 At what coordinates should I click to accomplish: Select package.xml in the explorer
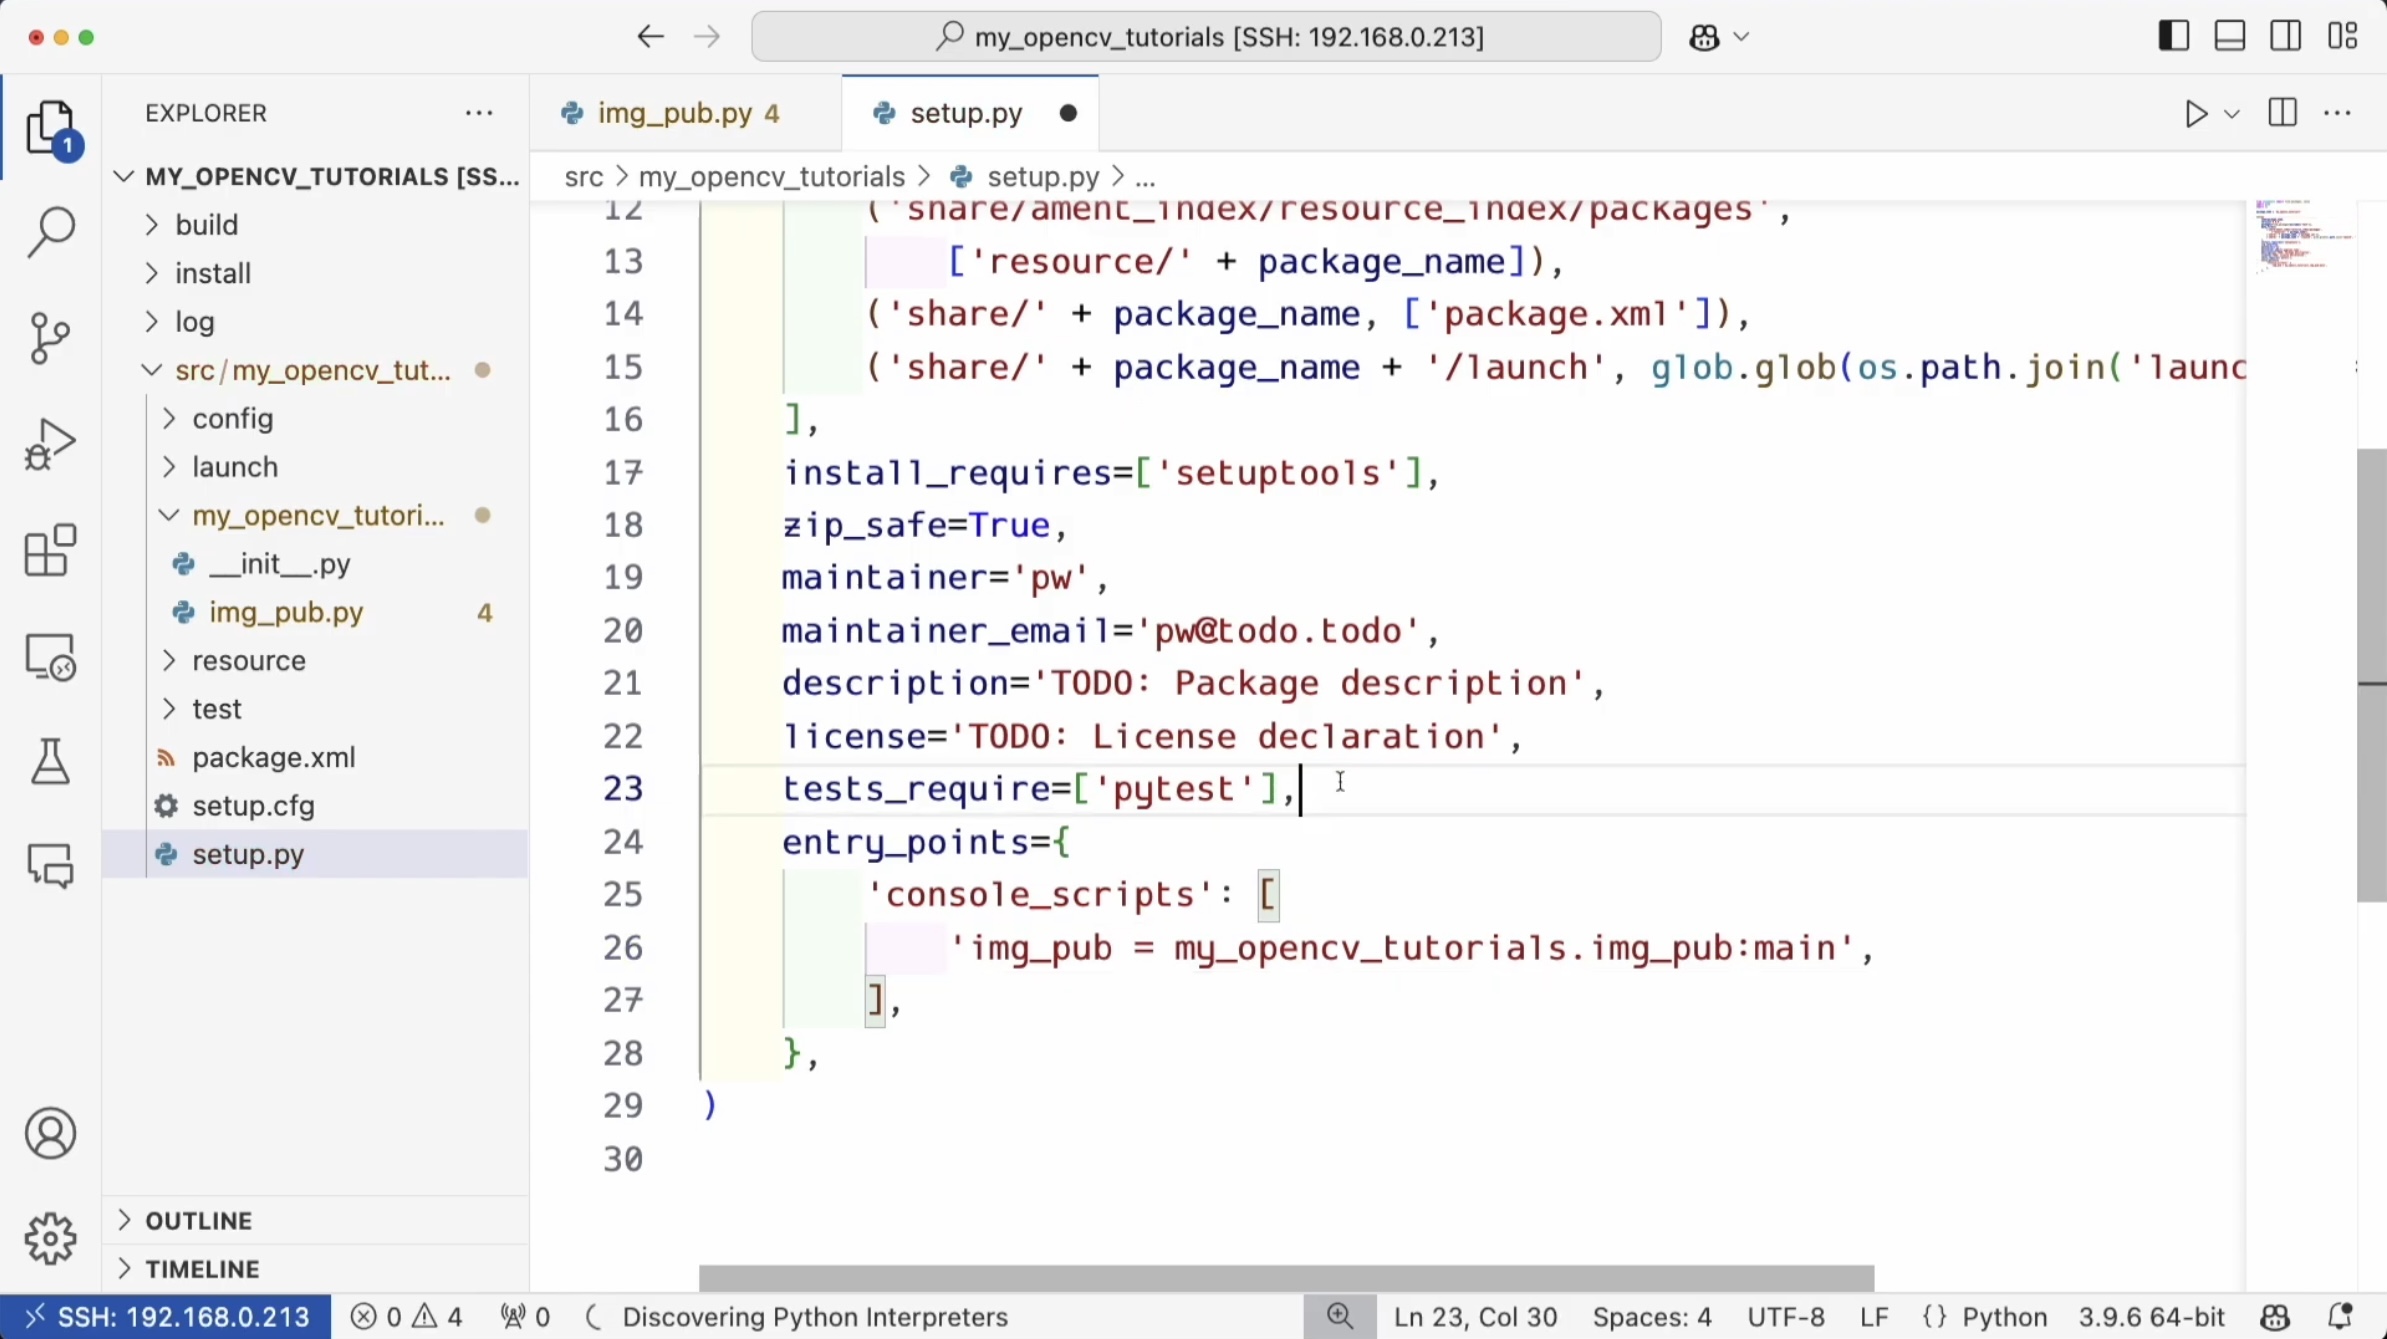(273, 758)
